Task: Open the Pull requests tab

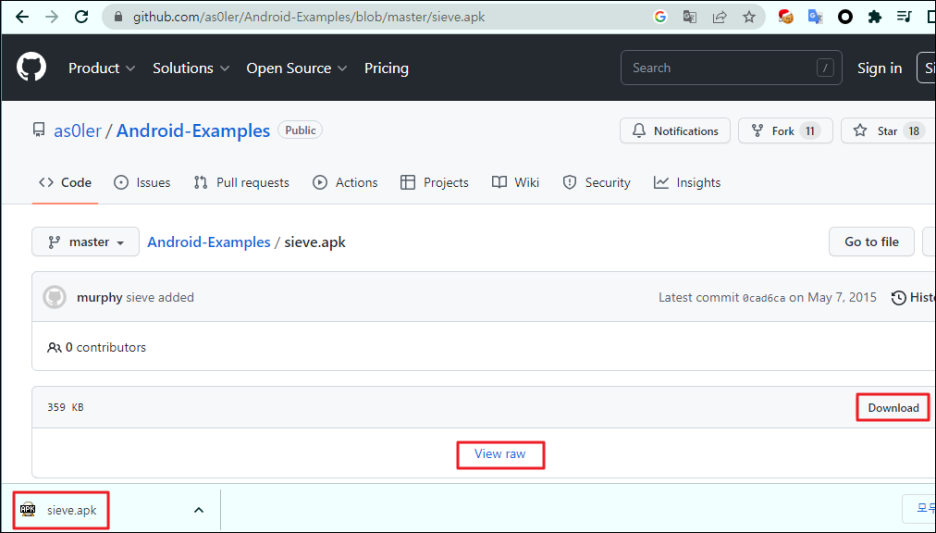Action: point(242,183)
